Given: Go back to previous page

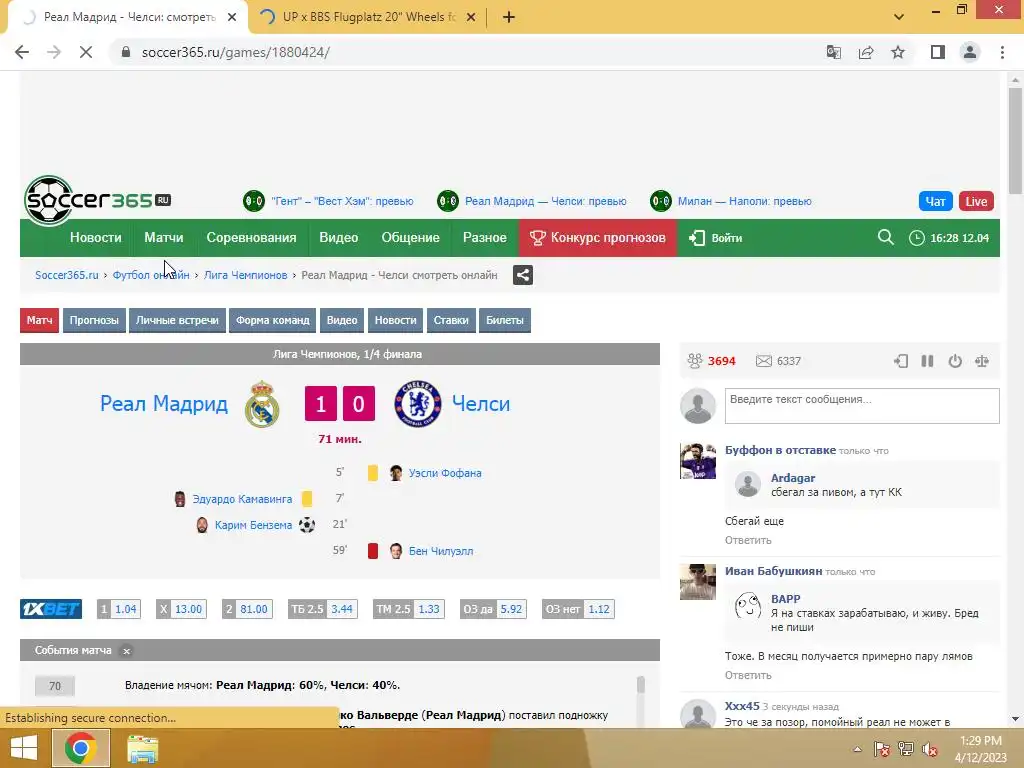Looking at the screenshot, I should click(22, 52).
